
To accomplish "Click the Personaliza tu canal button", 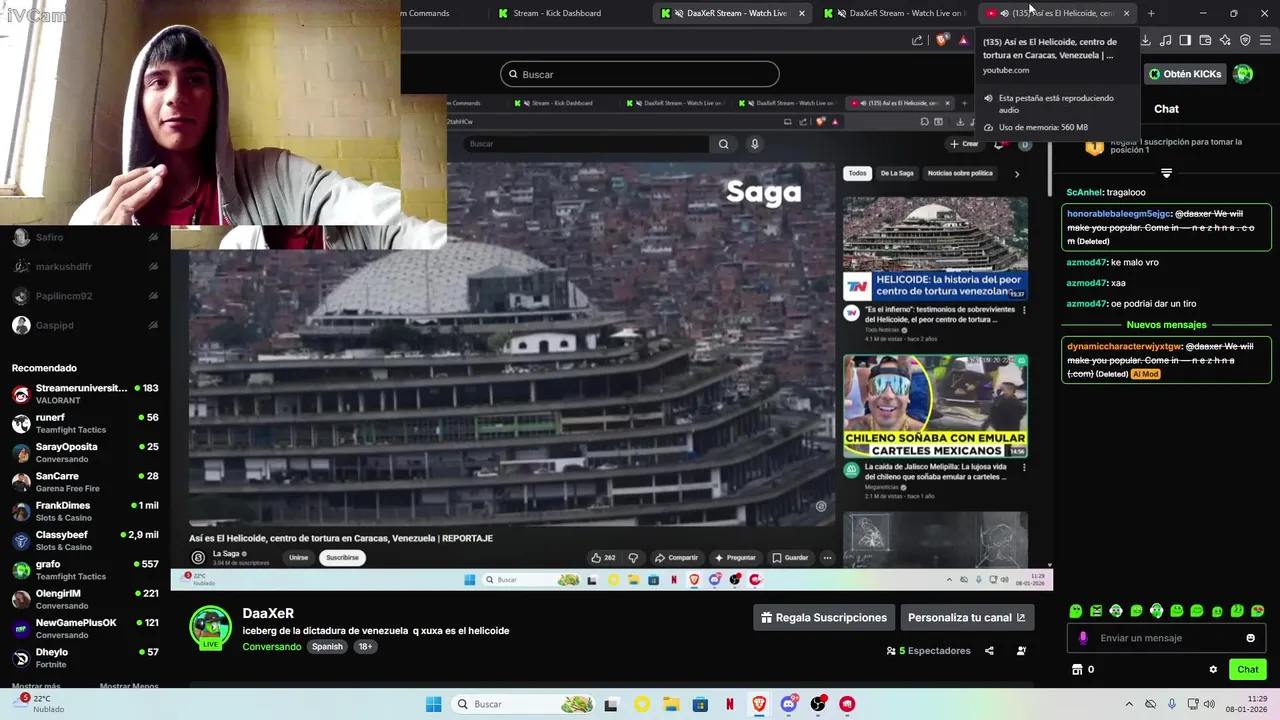I will click(x=967, y=618).
